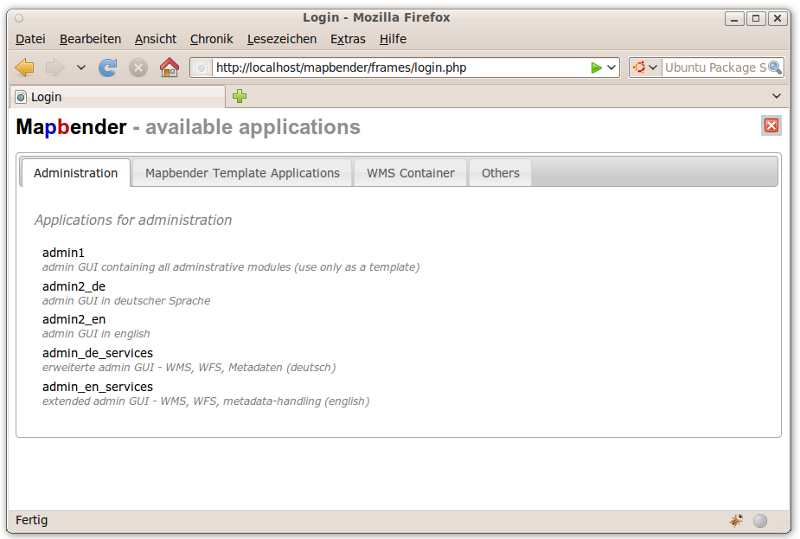Open a new tab with the plus icon
The height and width of the screenshot is (539, 800).
240,96
